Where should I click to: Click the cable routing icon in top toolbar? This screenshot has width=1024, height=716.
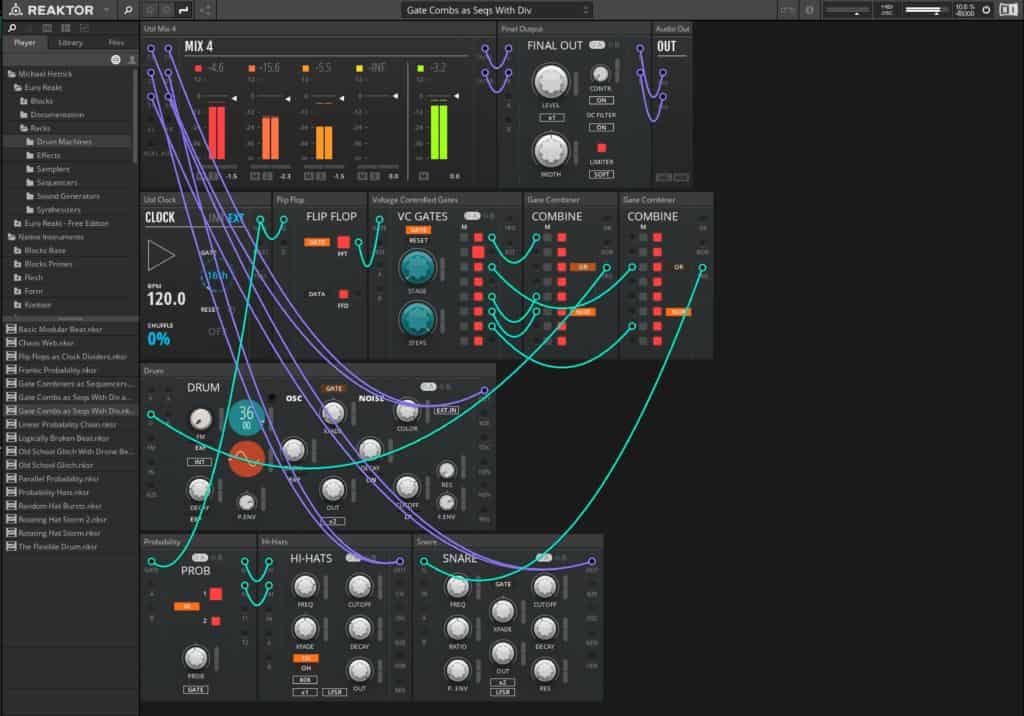coord(184,10)
